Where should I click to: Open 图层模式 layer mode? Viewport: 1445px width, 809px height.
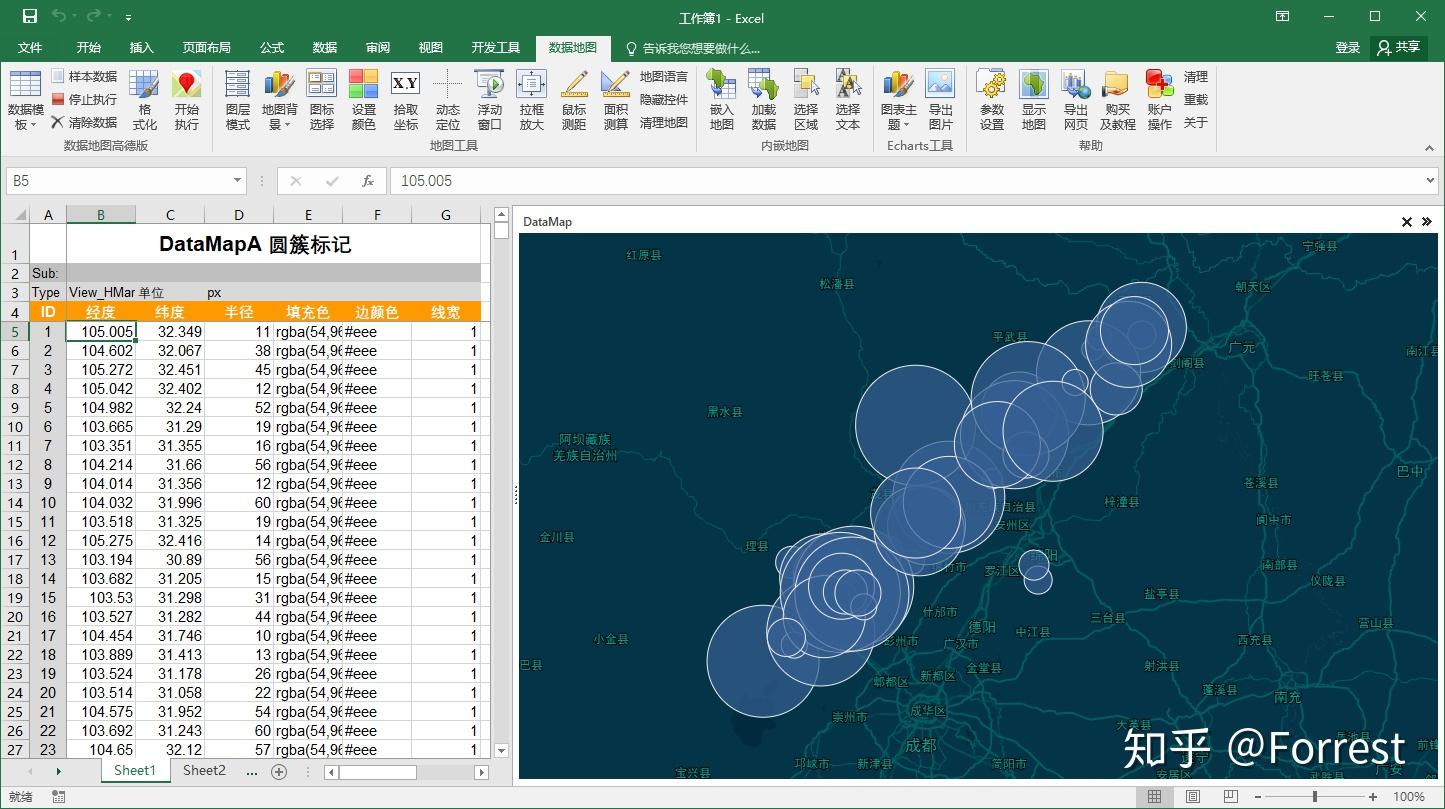click(x=238, y=100)
